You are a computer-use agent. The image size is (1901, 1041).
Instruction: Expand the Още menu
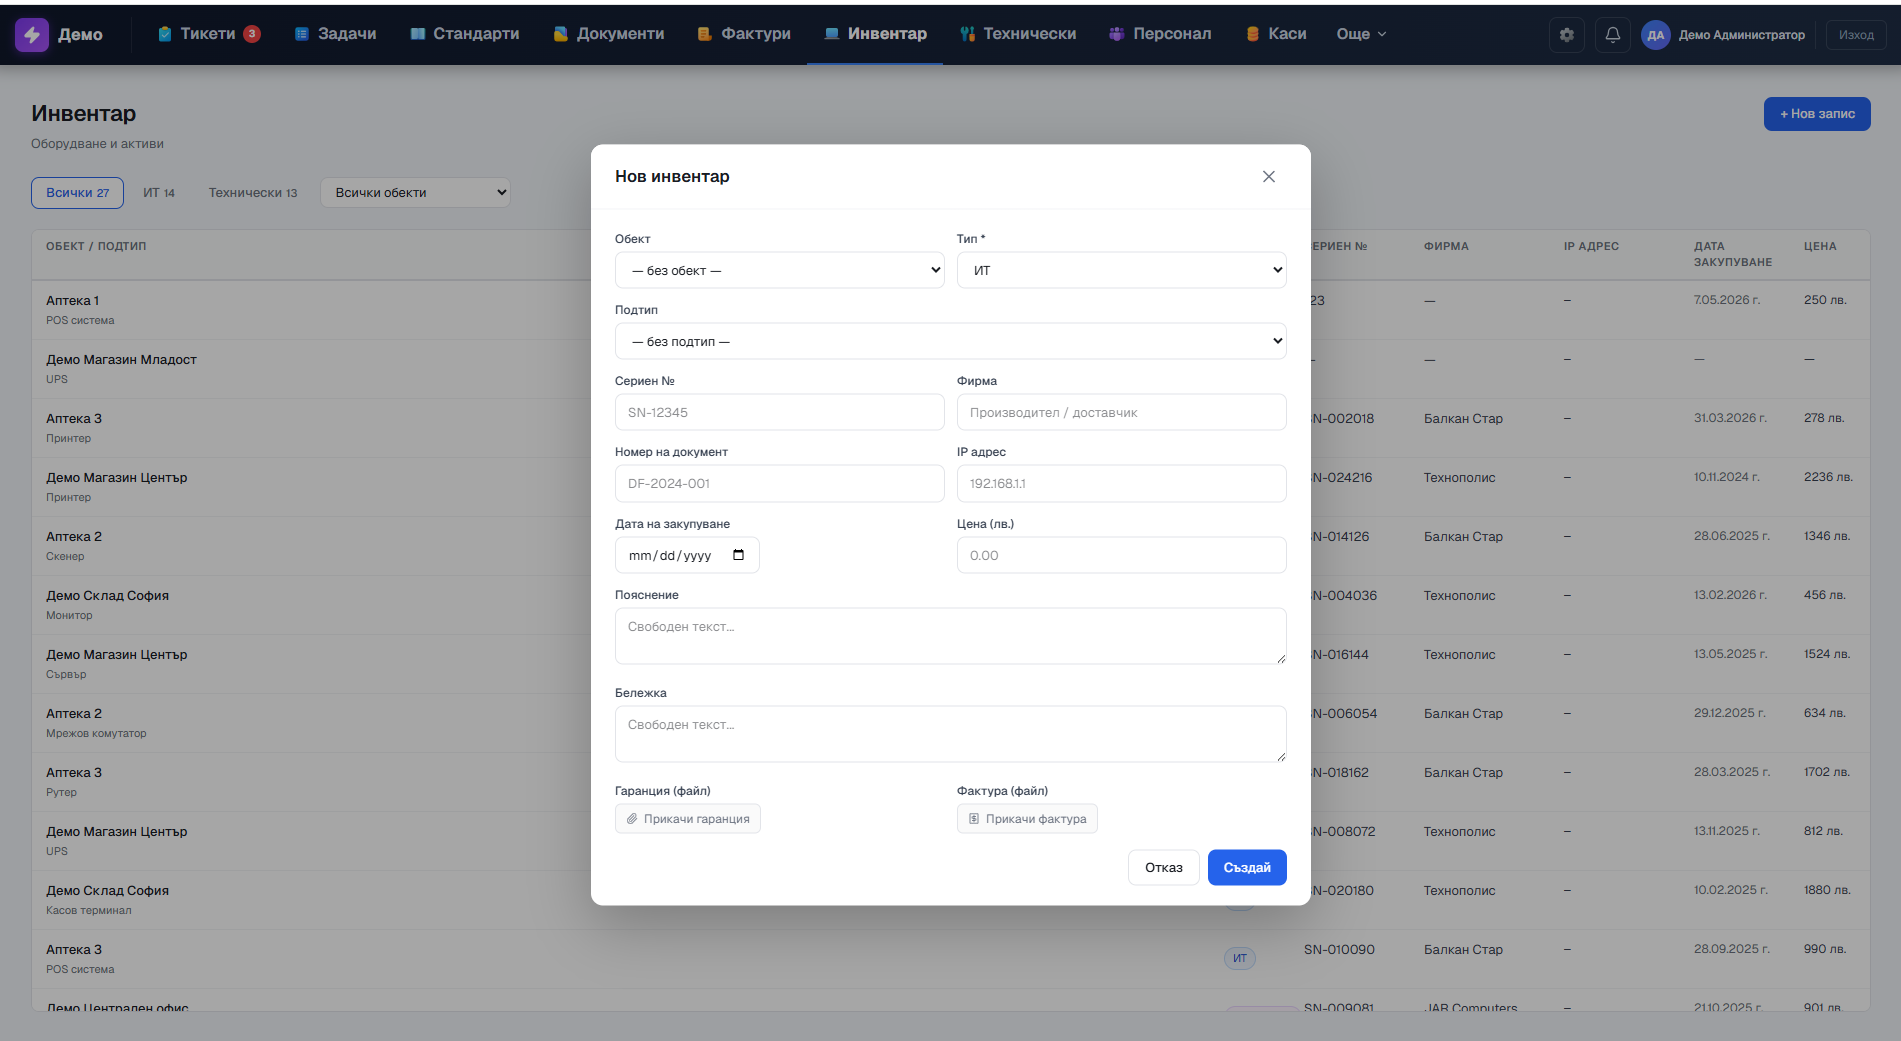[x=1361, y=34]
